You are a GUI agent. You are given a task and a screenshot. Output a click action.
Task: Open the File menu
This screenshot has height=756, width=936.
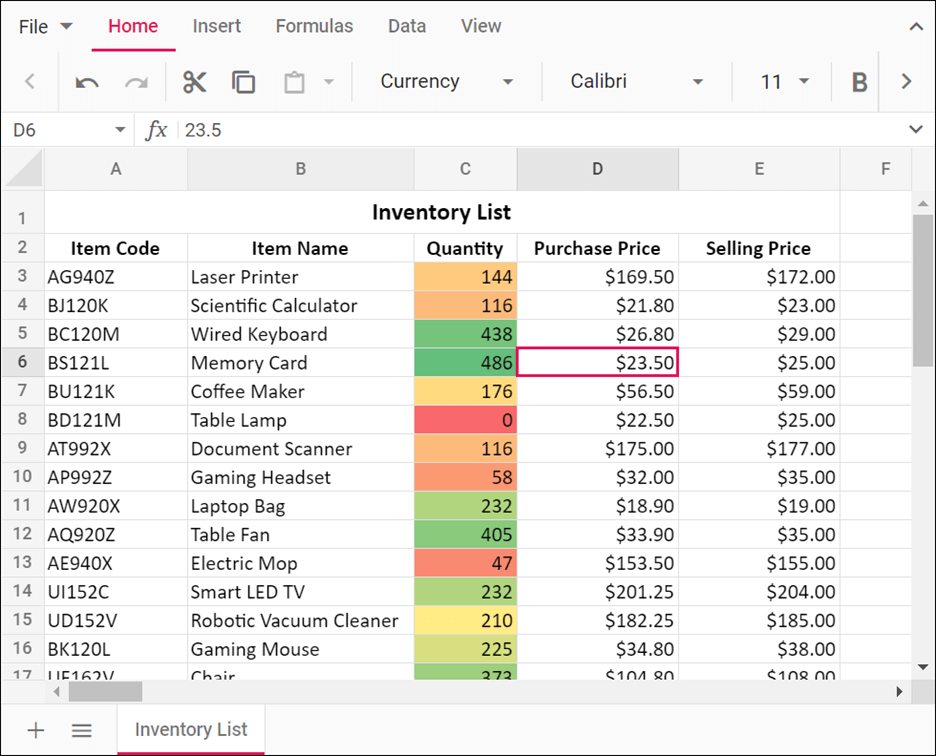click(45, 26)
